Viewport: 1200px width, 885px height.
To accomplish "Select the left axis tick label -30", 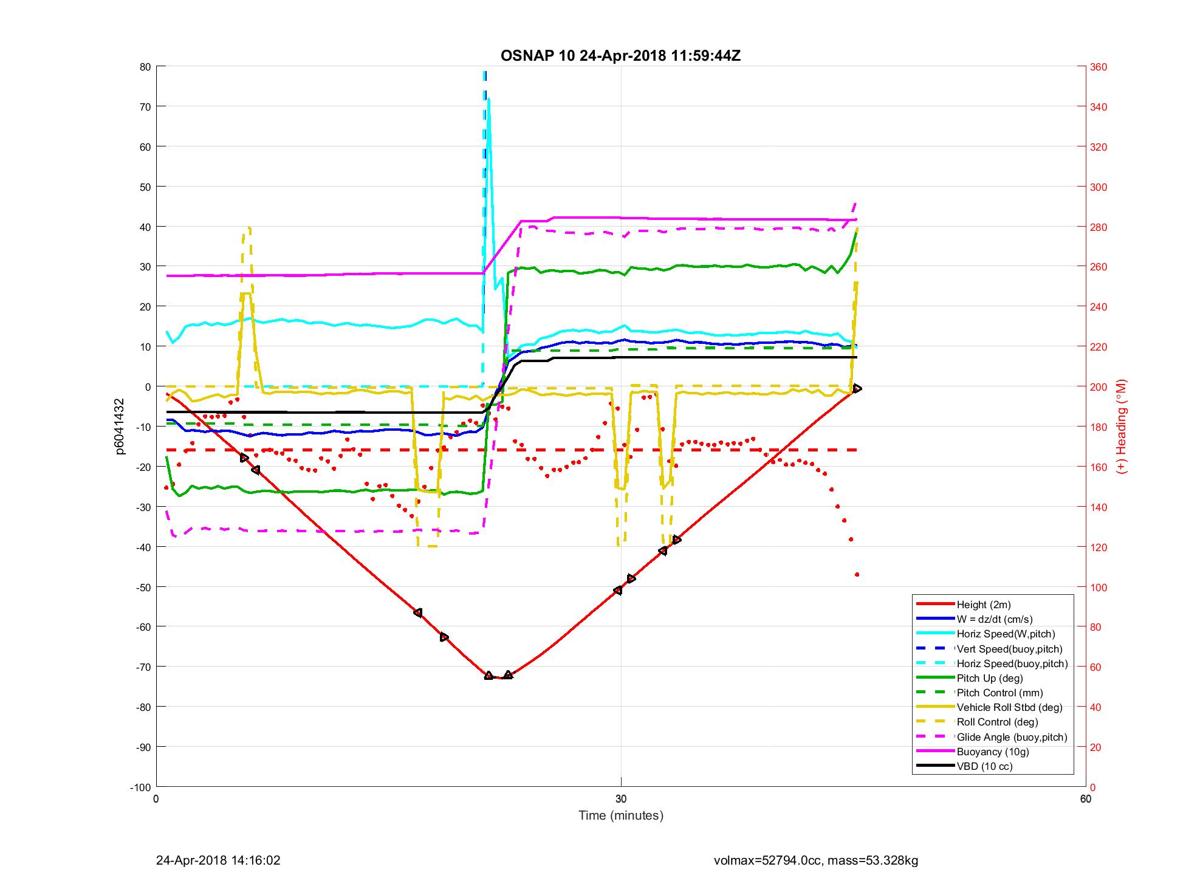I will click(x=143, y=507).
